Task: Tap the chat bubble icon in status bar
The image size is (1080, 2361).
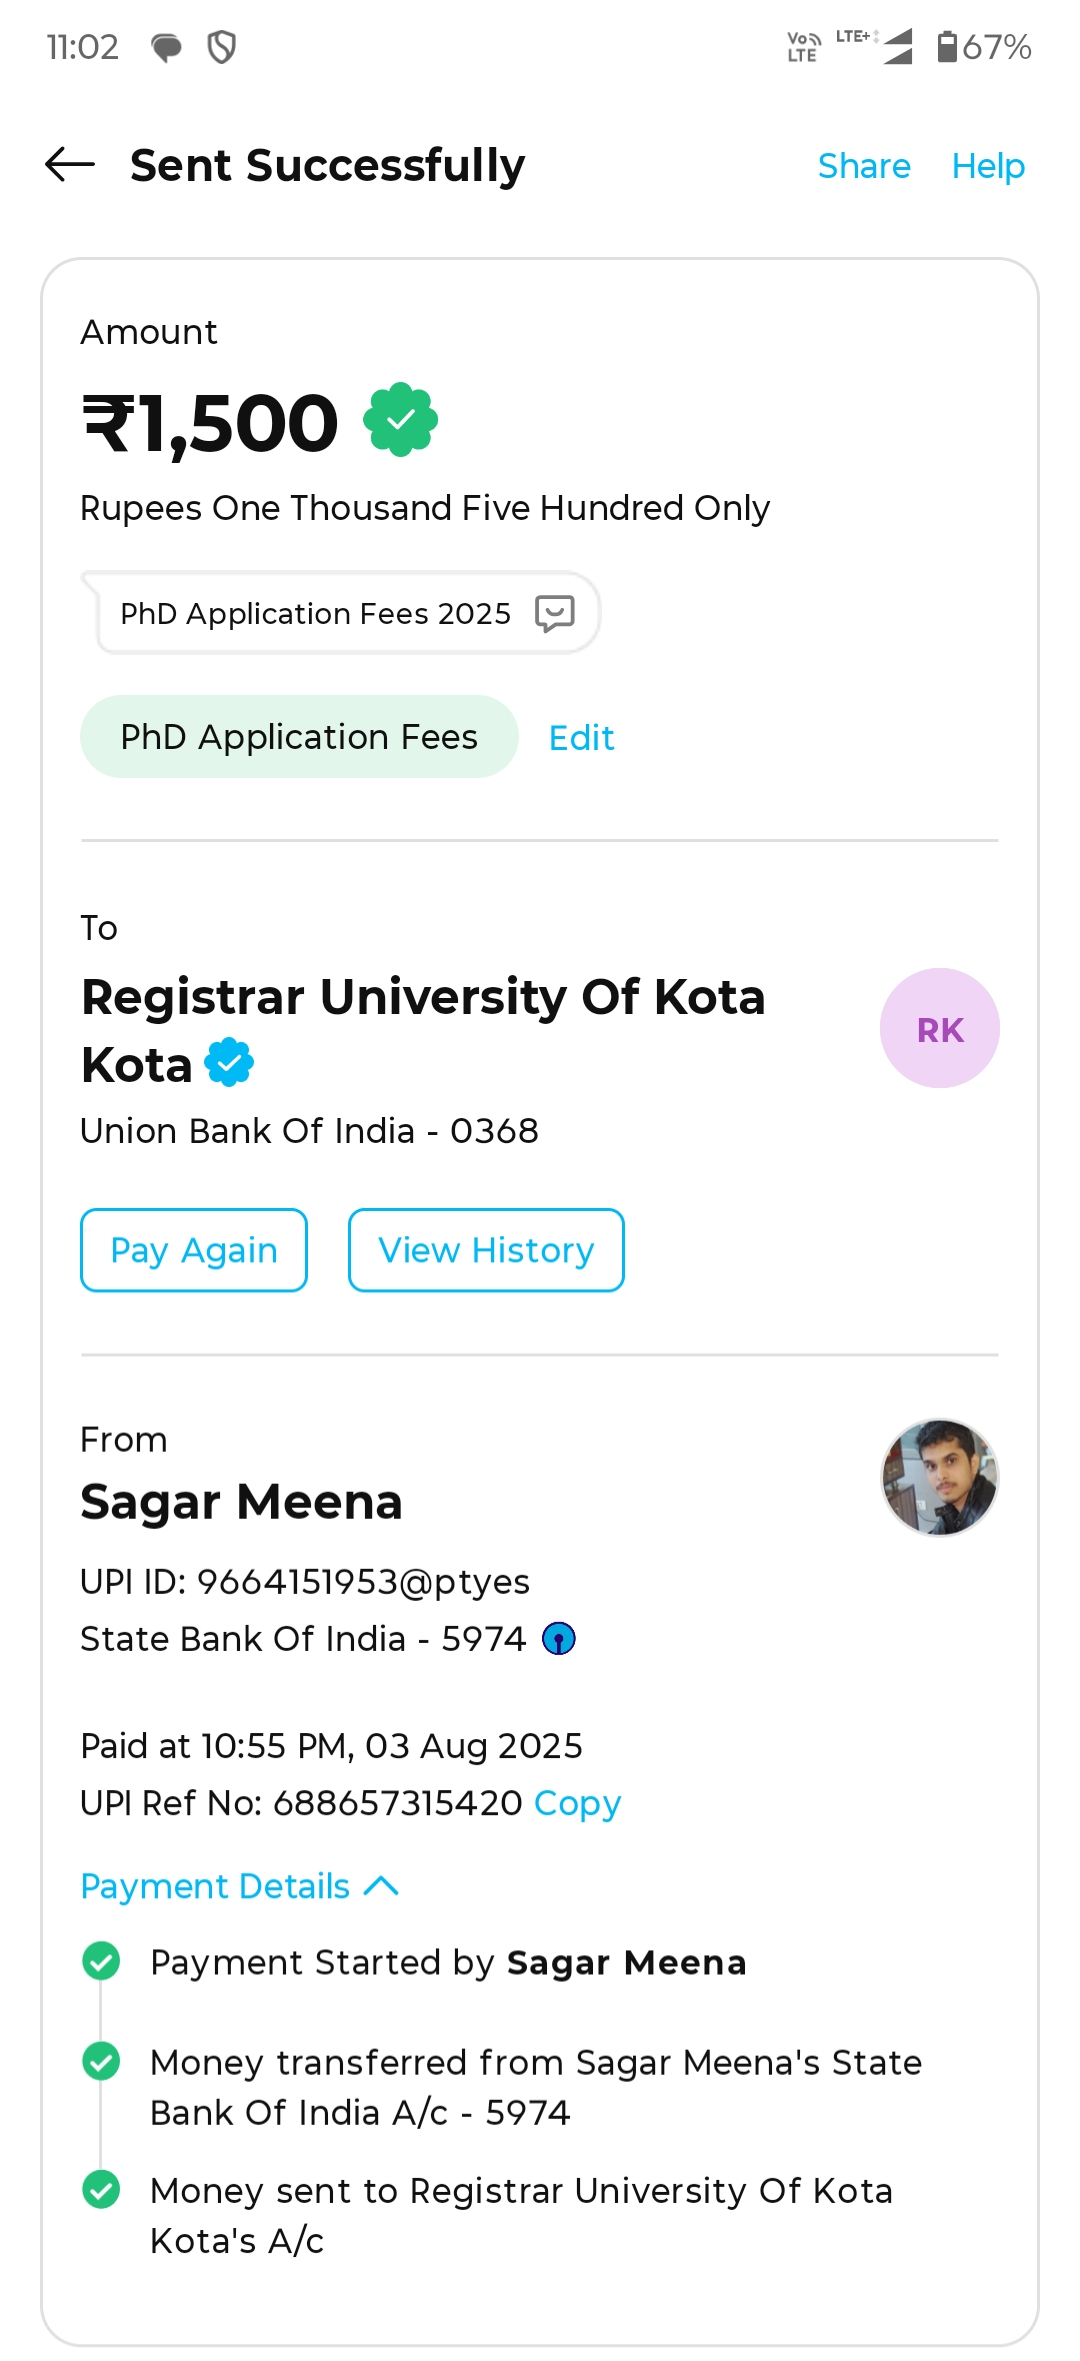Action: tap(166, 47)
